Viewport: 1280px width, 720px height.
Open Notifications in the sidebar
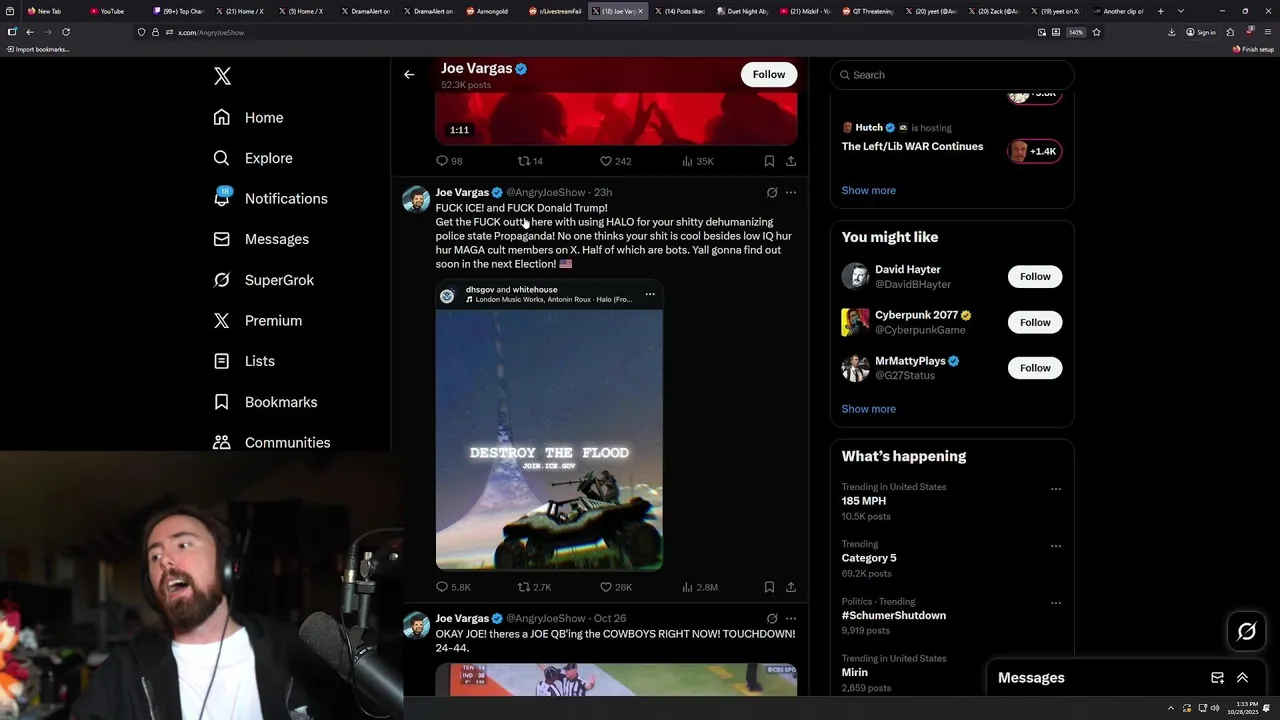(x=270, y=198)
